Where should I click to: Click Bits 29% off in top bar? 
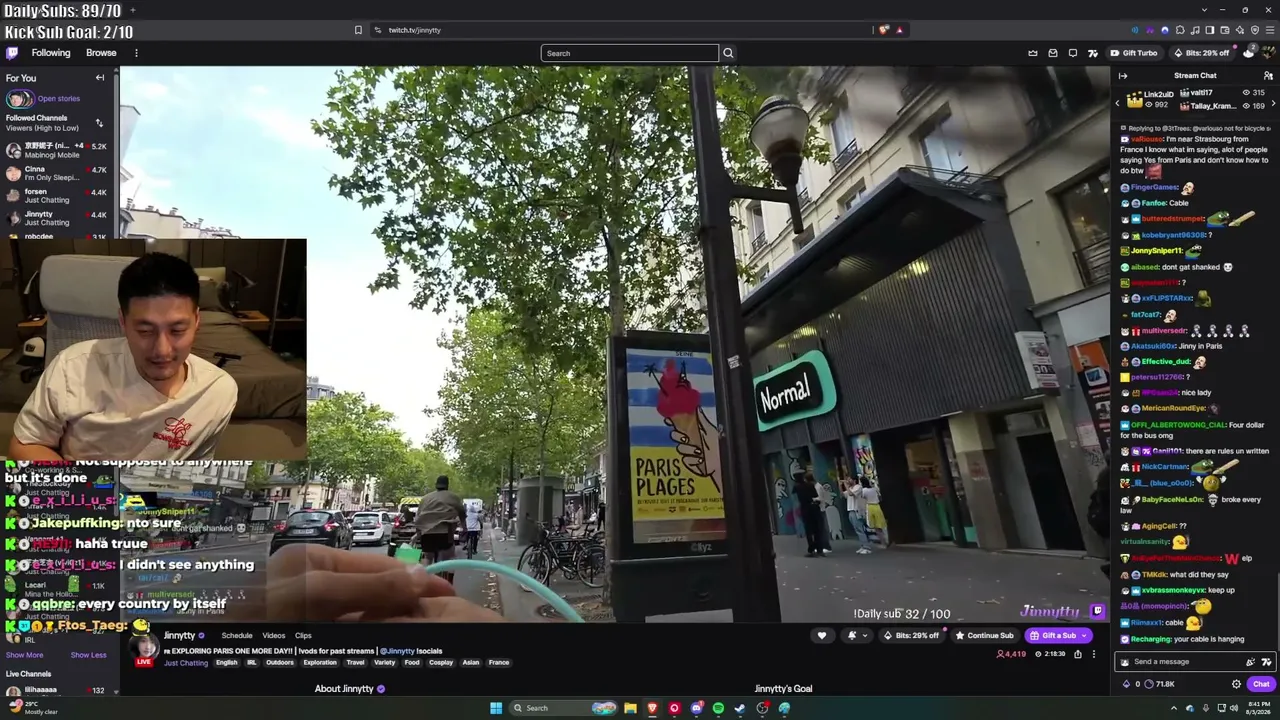pos(1201,53)
